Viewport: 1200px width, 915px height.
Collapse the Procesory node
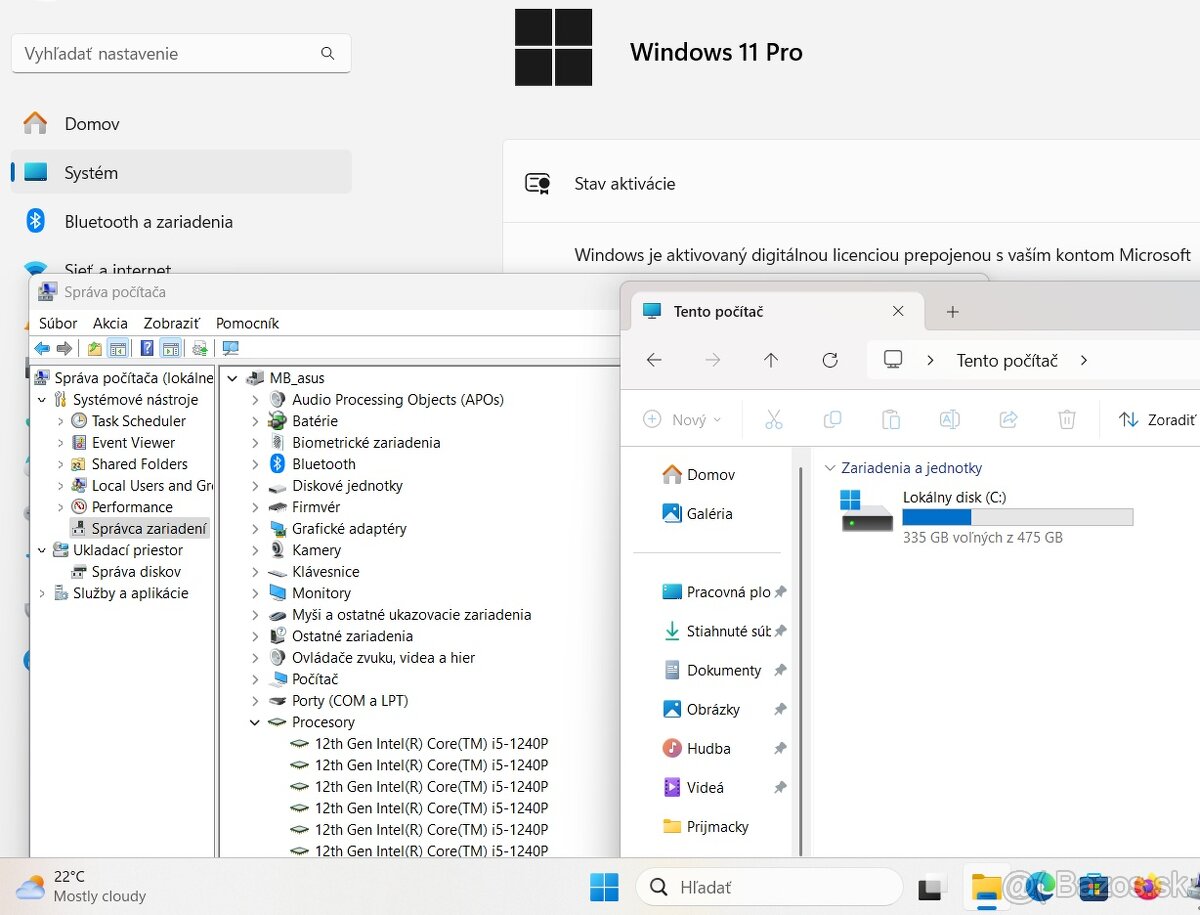pyautogui.click(x=255, y=722)
